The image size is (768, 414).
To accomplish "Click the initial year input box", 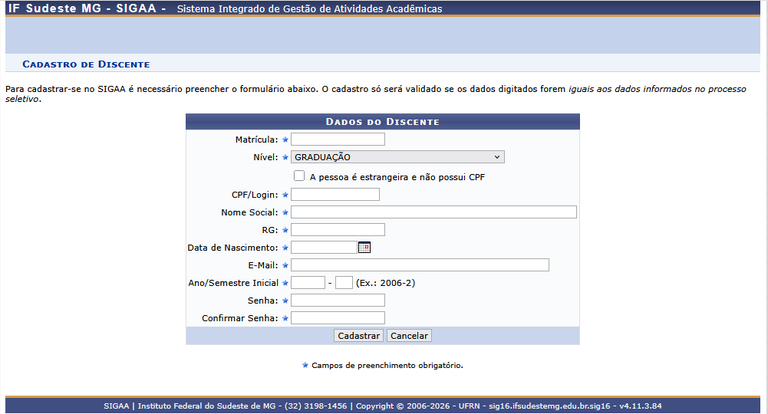I will point(308,283).
